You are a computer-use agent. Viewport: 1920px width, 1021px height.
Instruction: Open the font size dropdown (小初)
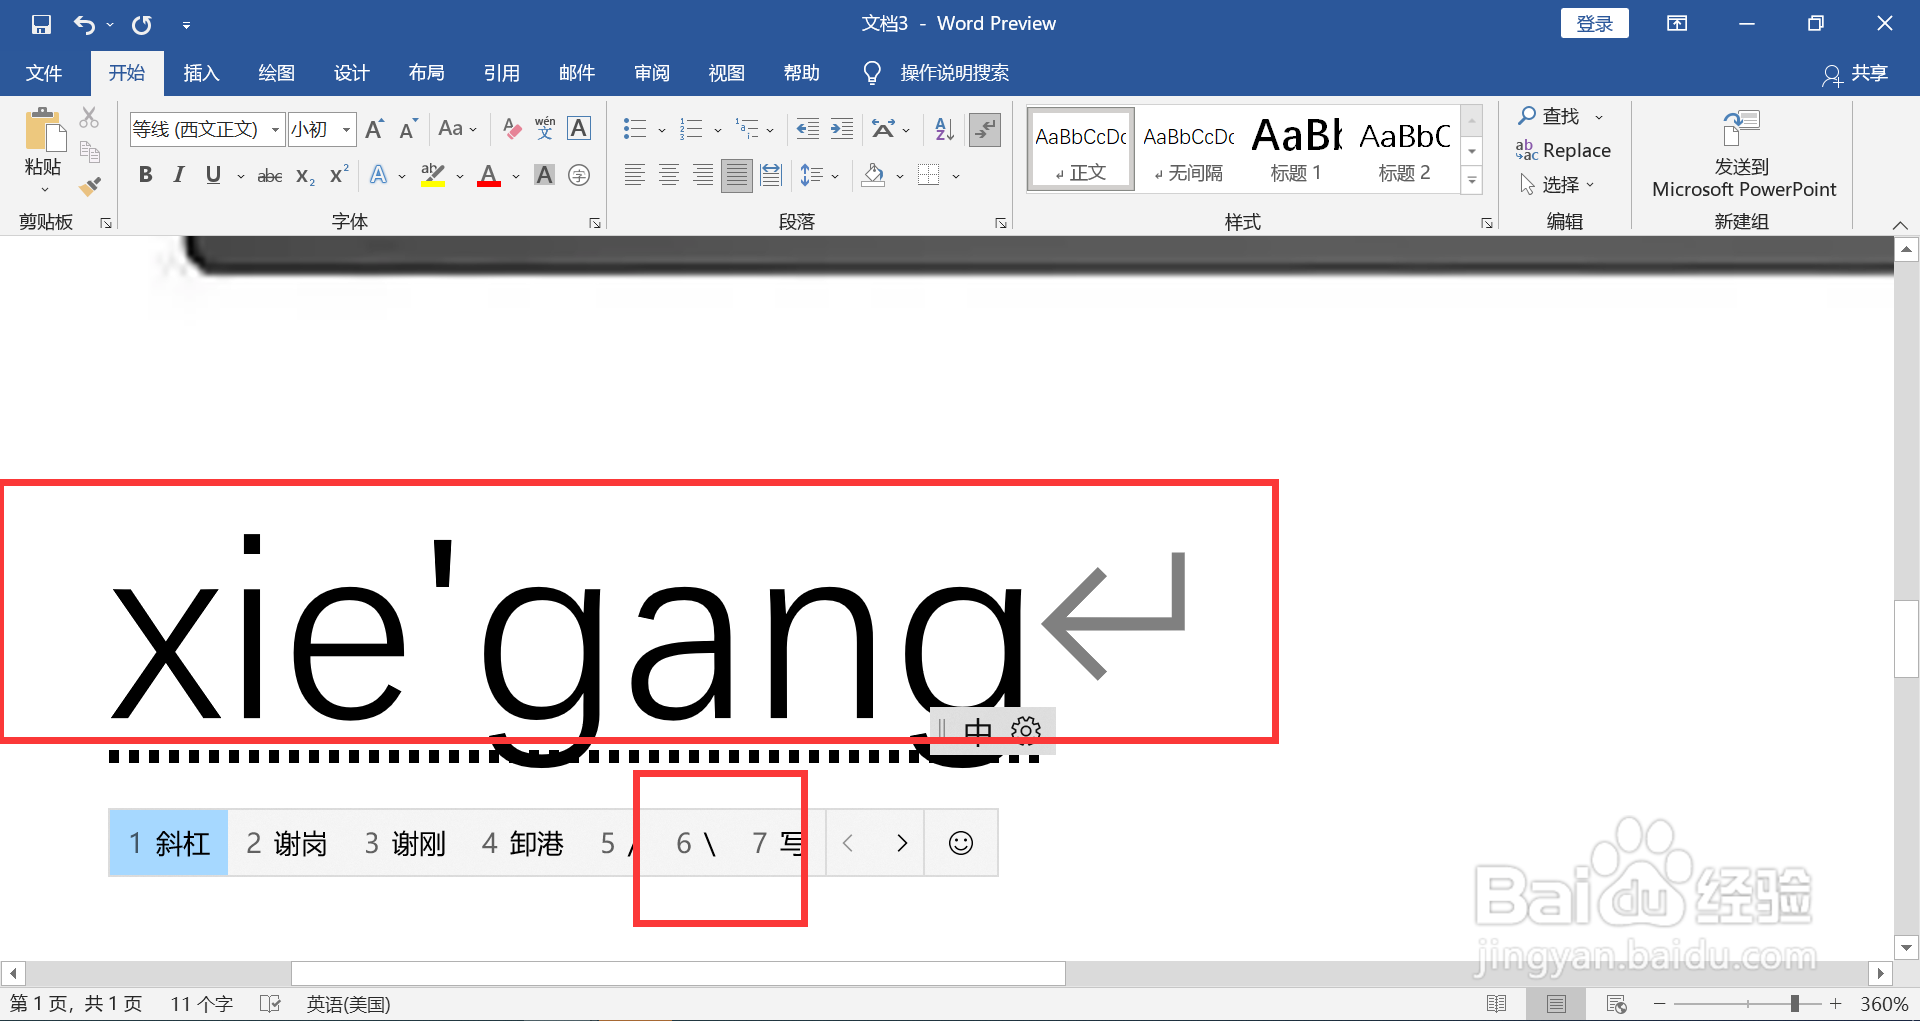click(x=346, y=129)
